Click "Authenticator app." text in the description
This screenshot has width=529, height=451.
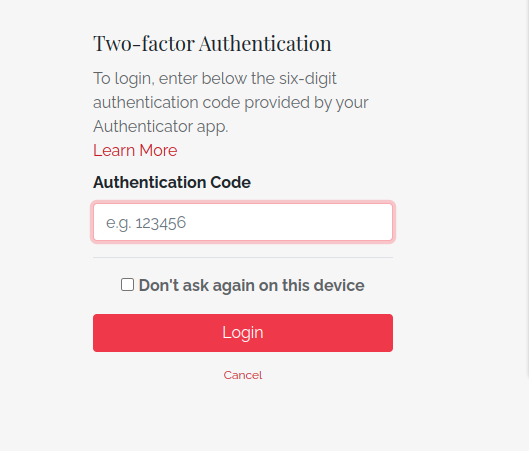[161, 127]
